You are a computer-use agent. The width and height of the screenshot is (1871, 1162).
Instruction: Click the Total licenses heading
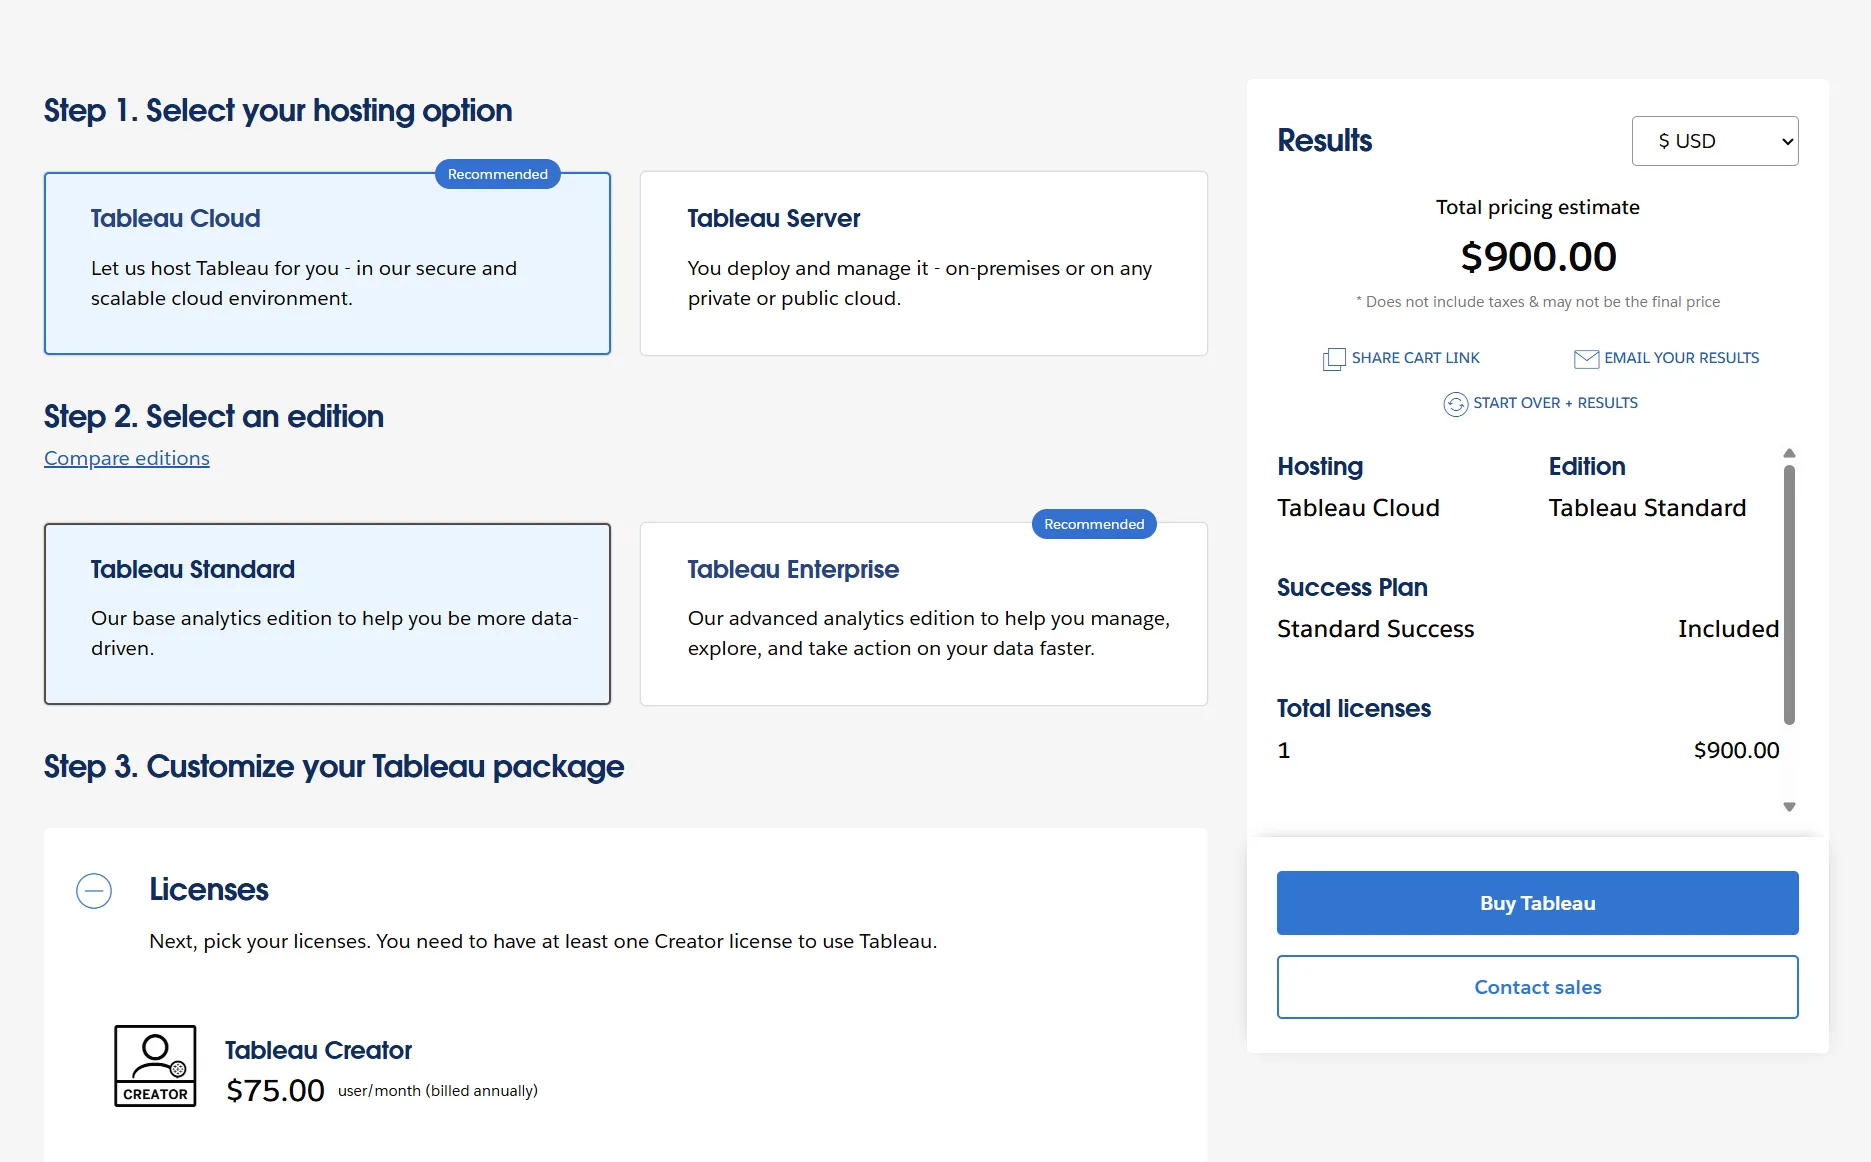pos(1354,709)
